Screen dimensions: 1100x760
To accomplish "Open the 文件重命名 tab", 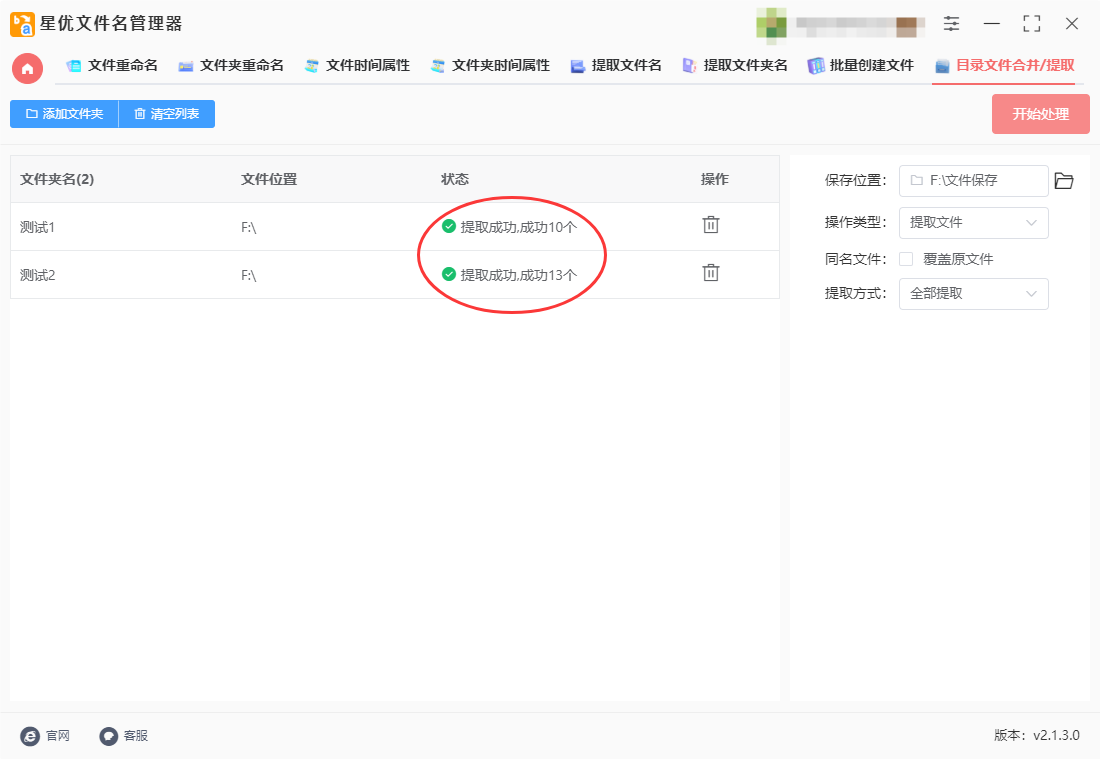I will pyautogui.click(x=112, y=66).
